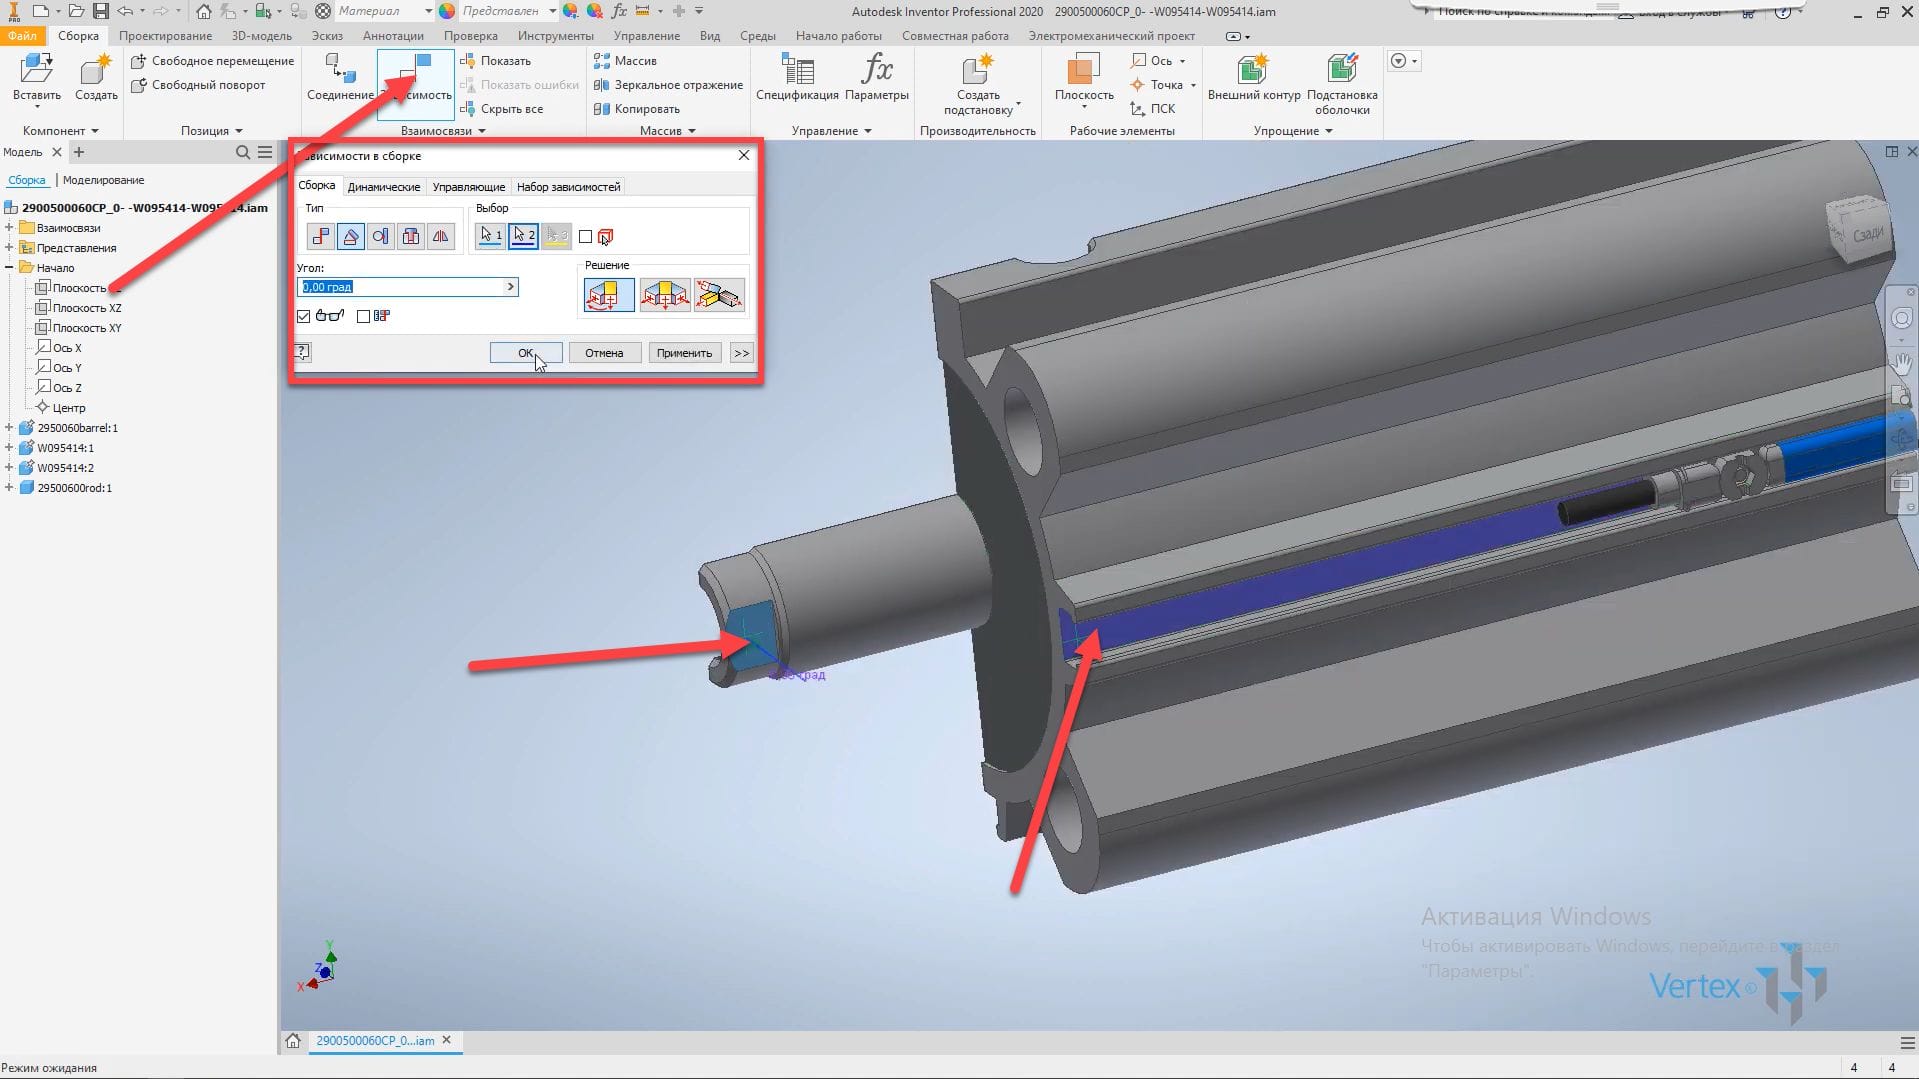
Task: Expand the Представления tree node
Action: (9, 248)
